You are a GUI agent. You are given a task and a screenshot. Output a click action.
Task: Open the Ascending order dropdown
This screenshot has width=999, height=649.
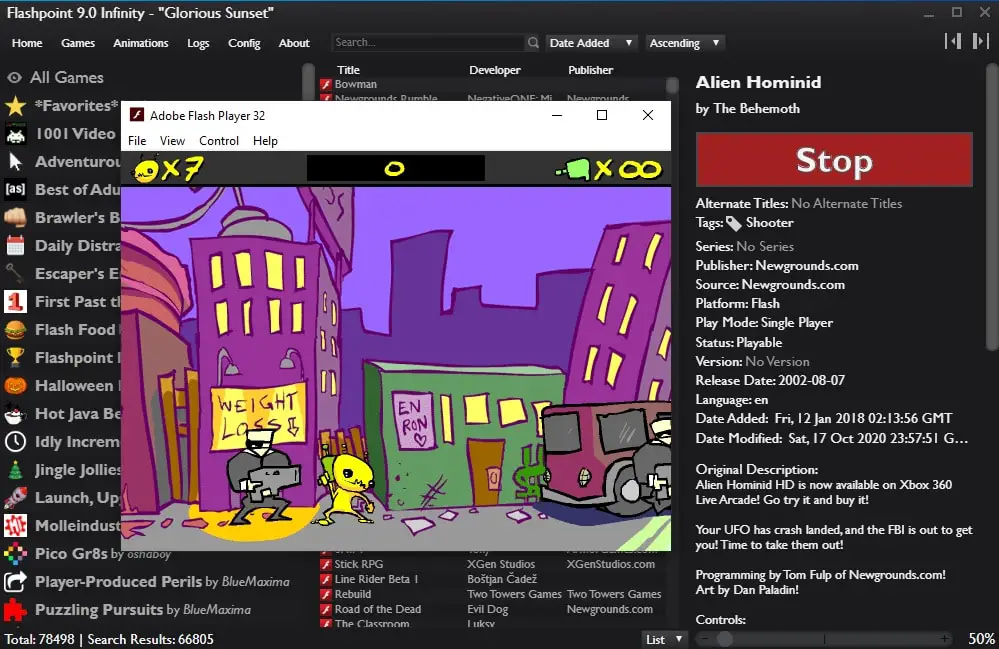coord(686,43)
